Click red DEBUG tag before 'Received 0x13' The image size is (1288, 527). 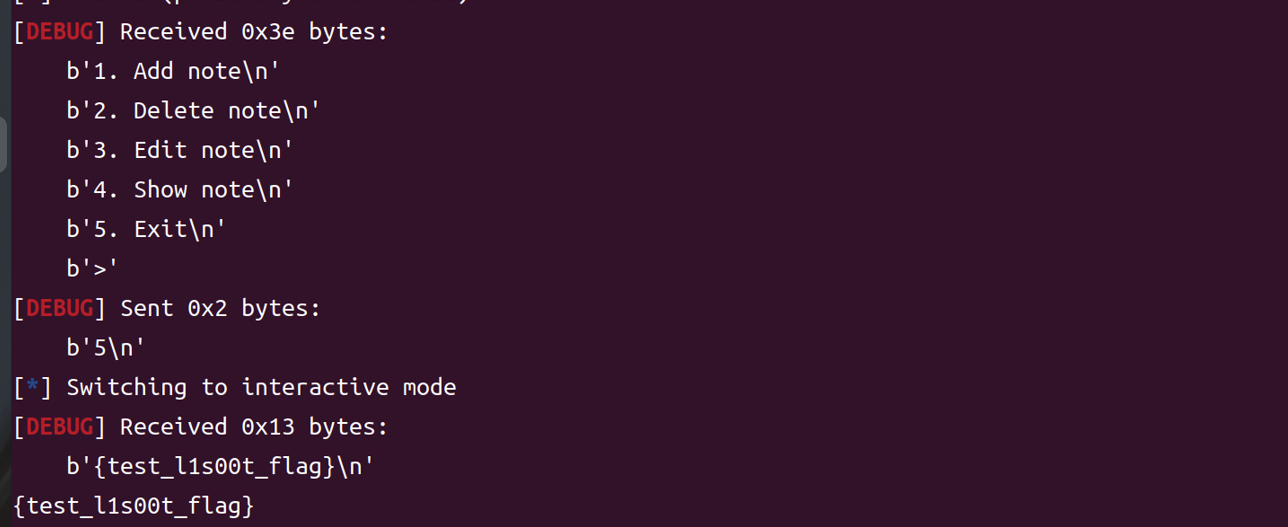(x=59, y=427)
